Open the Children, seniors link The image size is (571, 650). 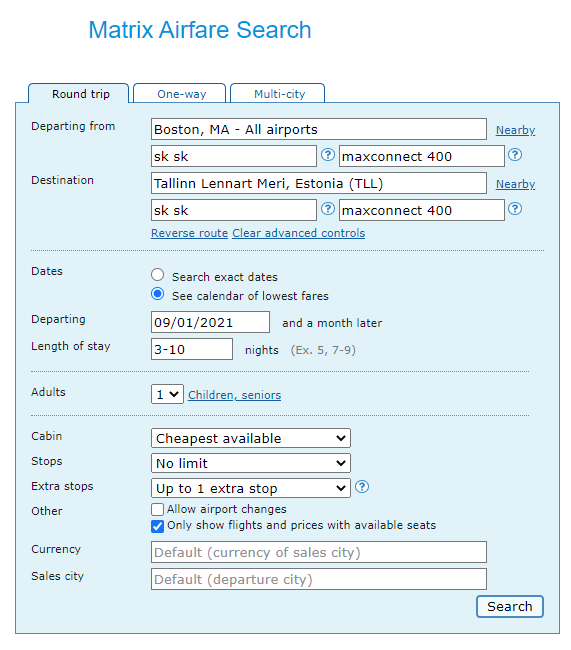[235, 395]
